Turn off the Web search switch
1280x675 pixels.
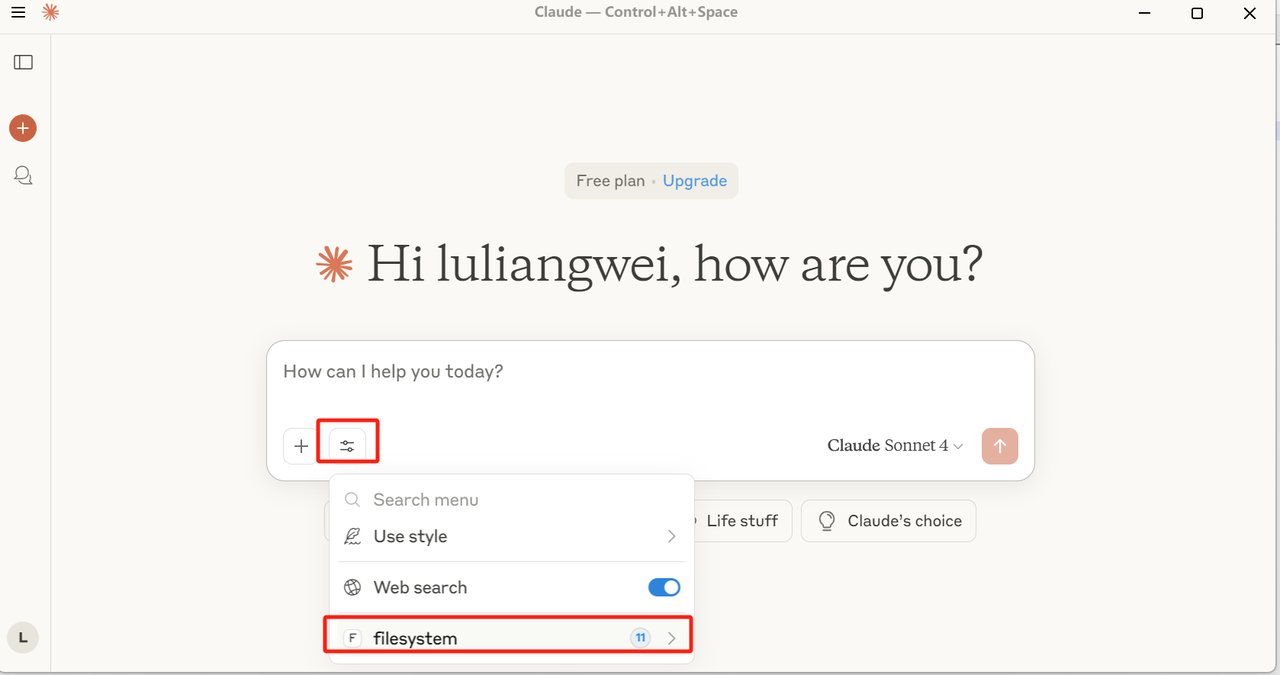click(664, 588)
